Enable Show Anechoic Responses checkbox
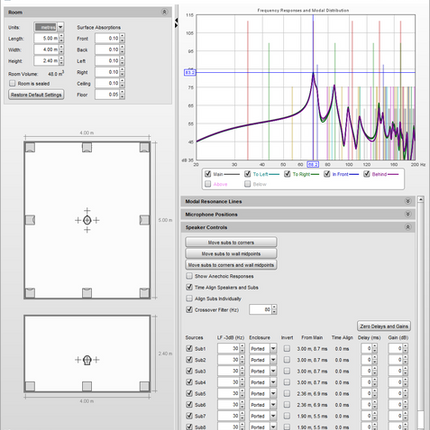Viewport: 430px width, 430px height. tap(189, 276)
